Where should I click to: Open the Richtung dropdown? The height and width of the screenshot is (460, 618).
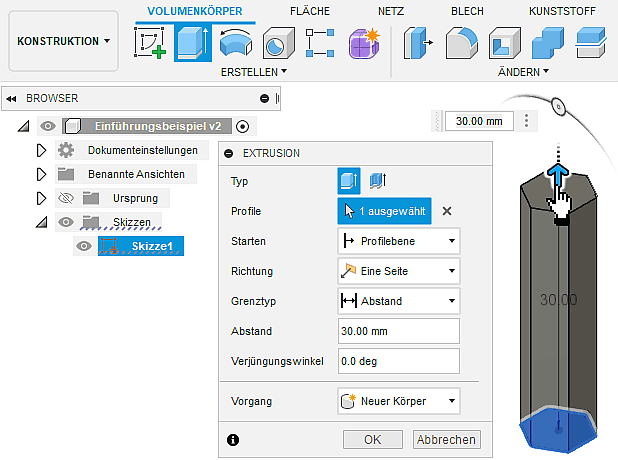pos(398,271)
